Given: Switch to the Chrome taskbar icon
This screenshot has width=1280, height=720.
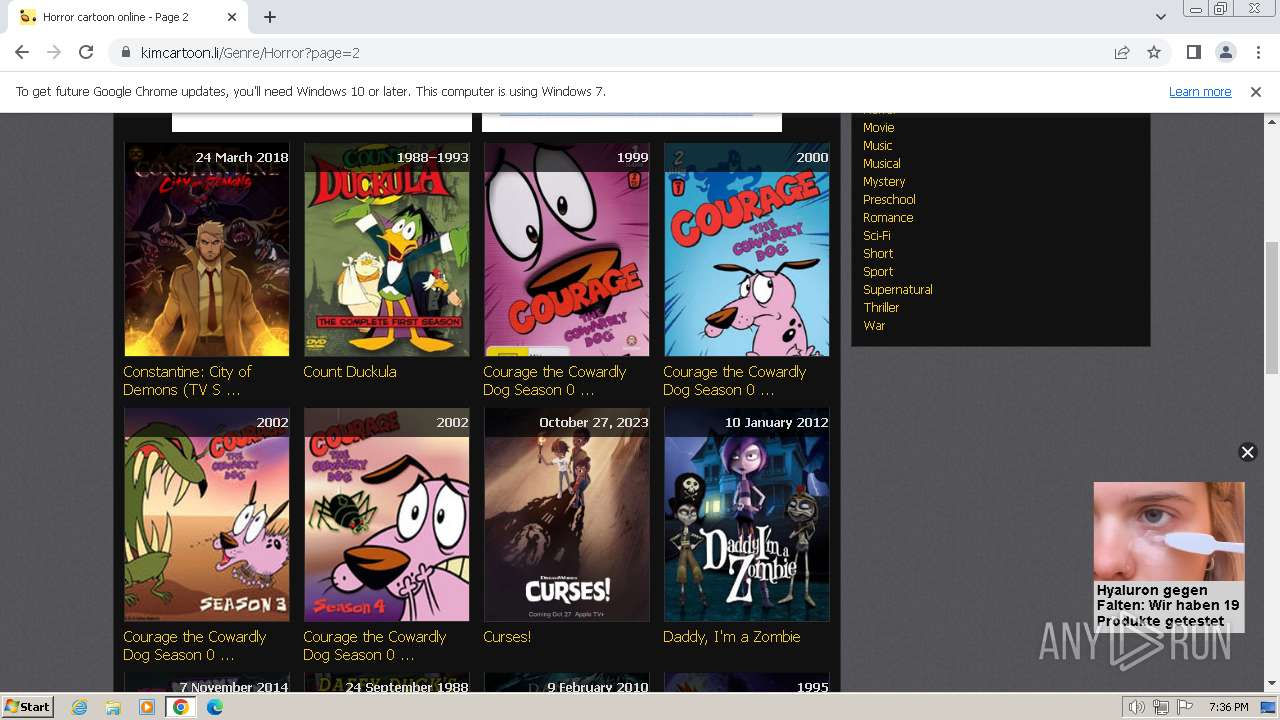Looking at the screenshot, I should pos(181,707).
